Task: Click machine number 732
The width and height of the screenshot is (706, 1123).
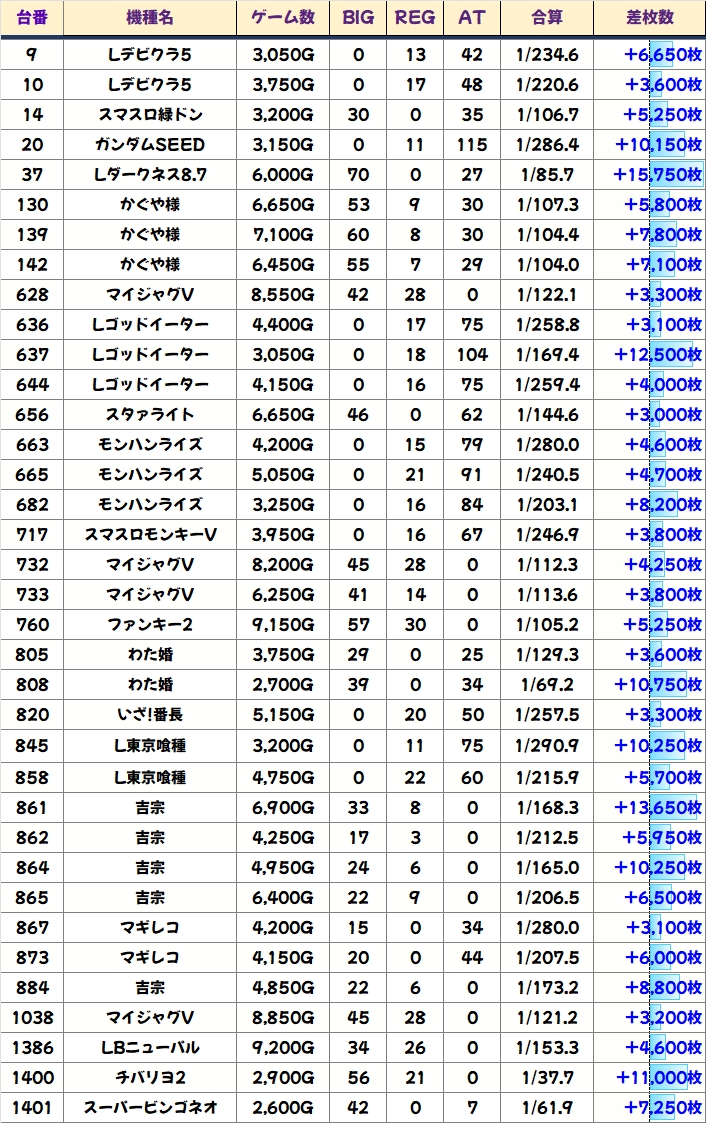Action: [x=32, y=565]
